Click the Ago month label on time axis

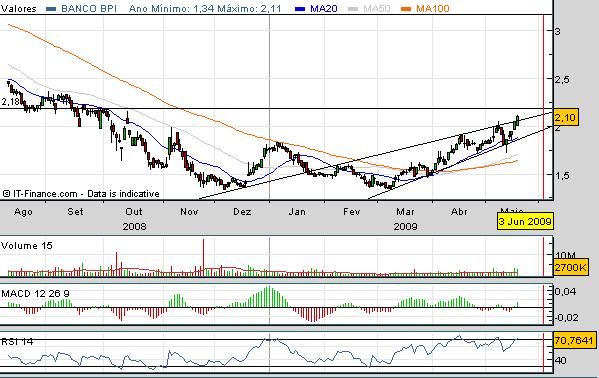23,211
